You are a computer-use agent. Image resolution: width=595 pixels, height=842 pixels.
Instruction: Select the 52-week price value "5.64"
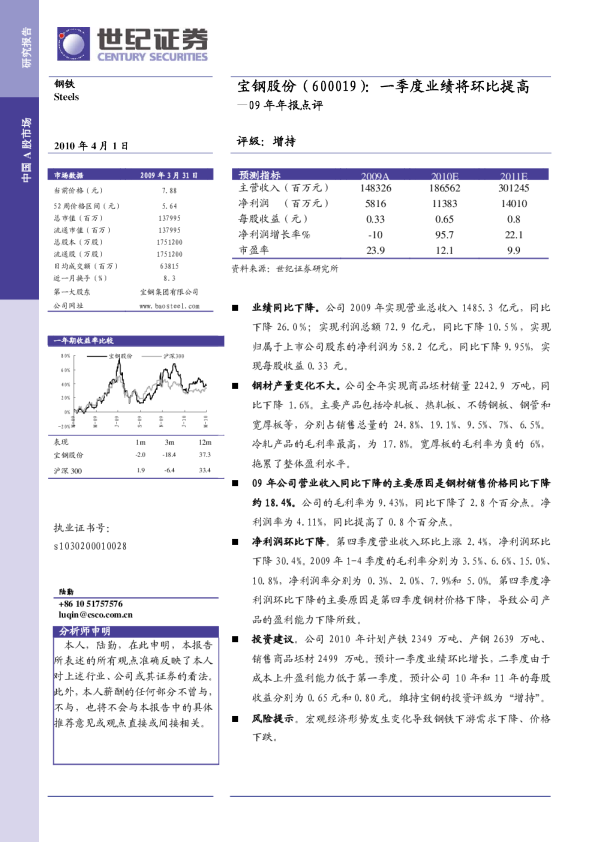[x=169, y=206]
